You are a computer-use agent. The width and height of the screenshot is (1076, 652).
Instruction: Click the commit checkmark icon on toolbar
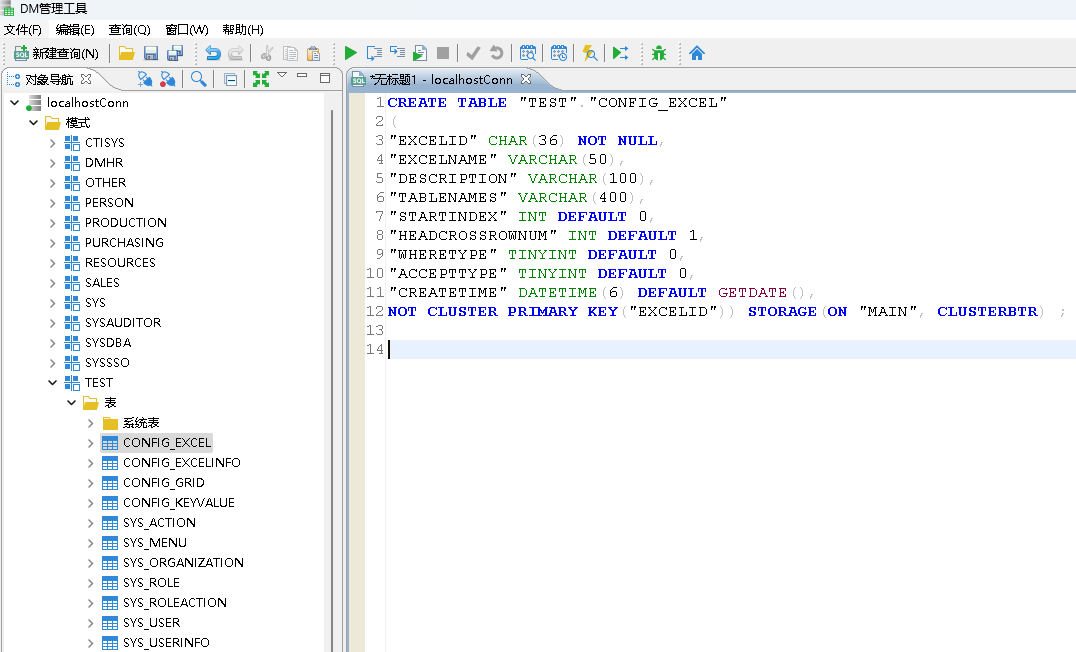474,53
